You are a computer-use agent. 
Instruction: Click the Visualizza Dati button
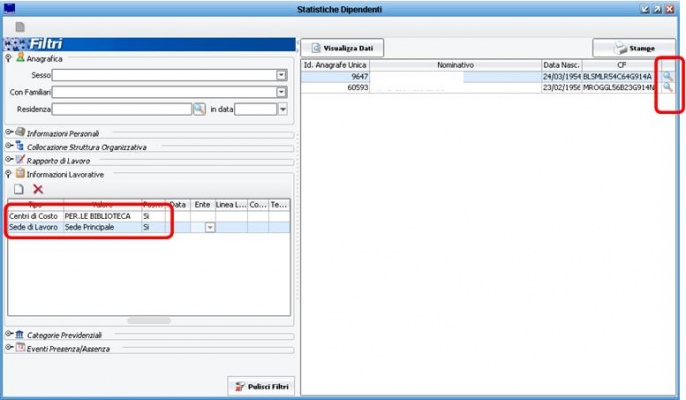tap(343, 48)
